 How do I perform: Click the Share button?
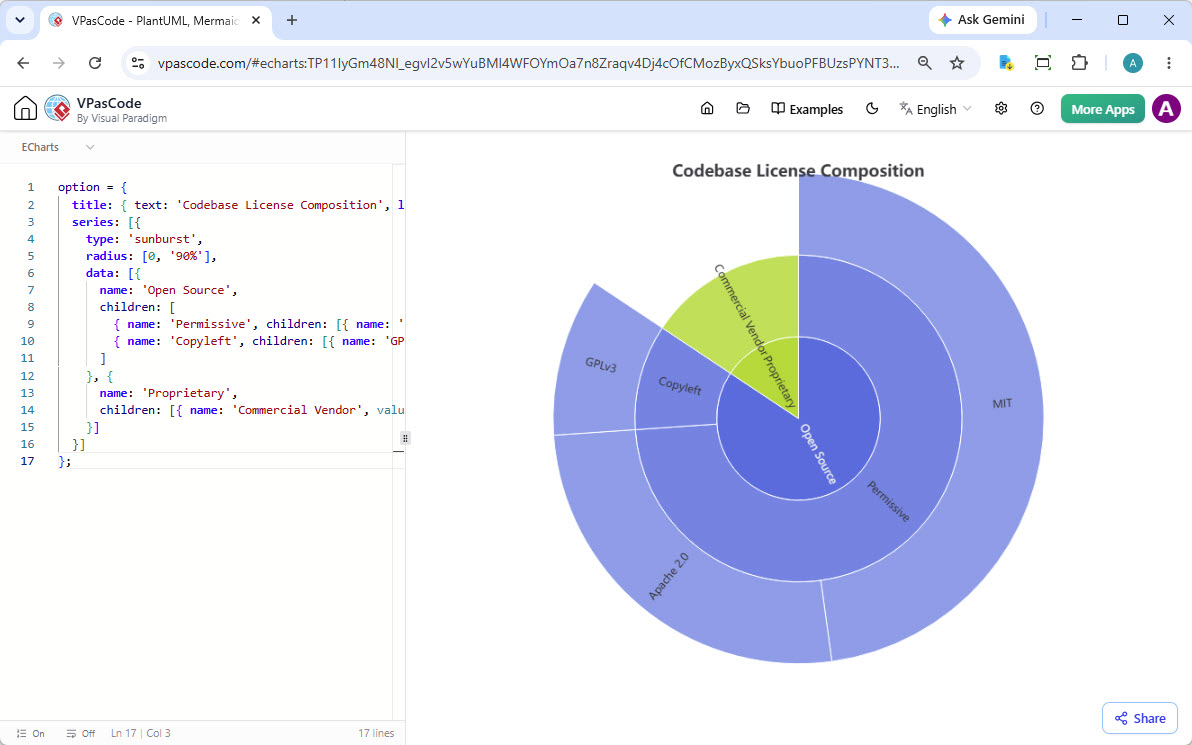1140,718
